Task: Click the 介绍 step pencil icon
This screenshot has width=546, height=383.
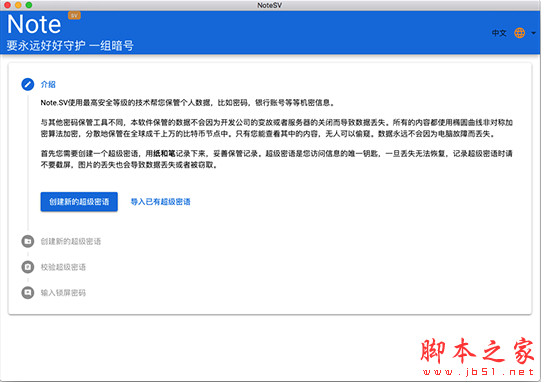Action: coord(28,84)
